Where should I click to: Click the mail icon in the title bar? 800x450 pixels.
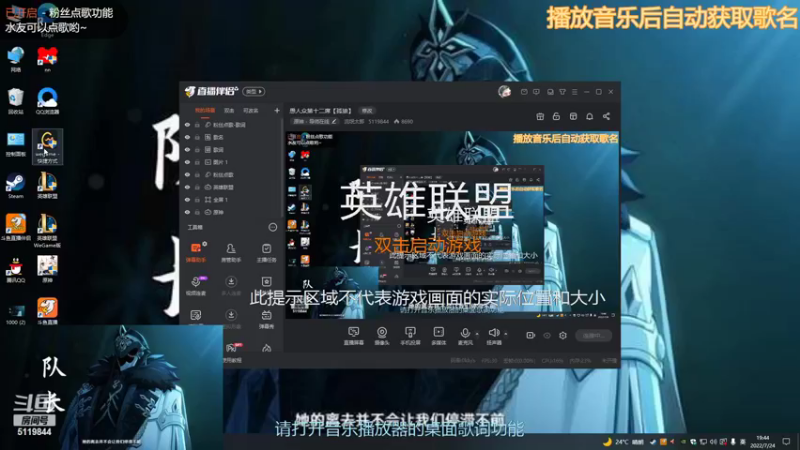[x=524, y=92]
